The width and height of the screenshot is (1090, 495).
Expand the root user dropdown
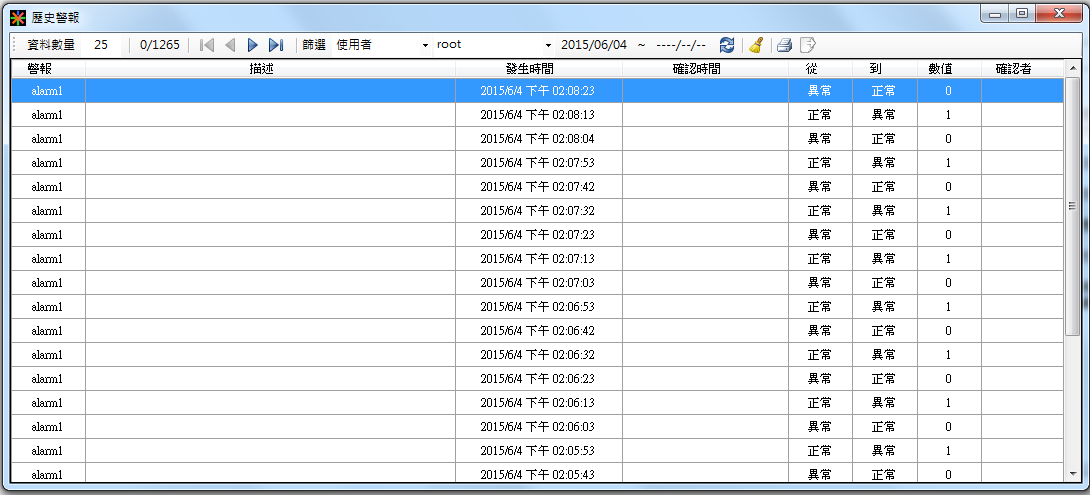[x=548, y=45]
